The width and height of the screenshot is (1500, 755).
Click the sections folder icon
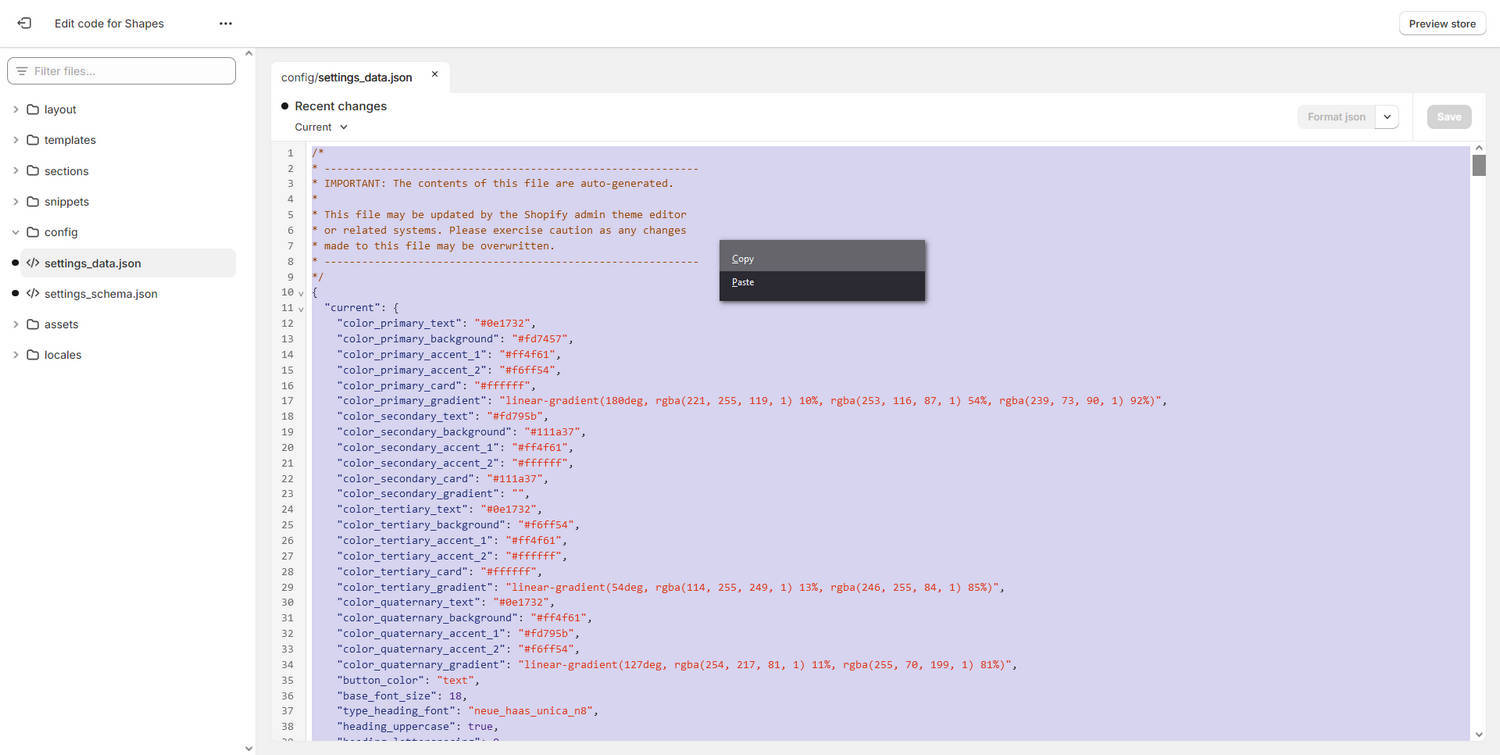33,171
